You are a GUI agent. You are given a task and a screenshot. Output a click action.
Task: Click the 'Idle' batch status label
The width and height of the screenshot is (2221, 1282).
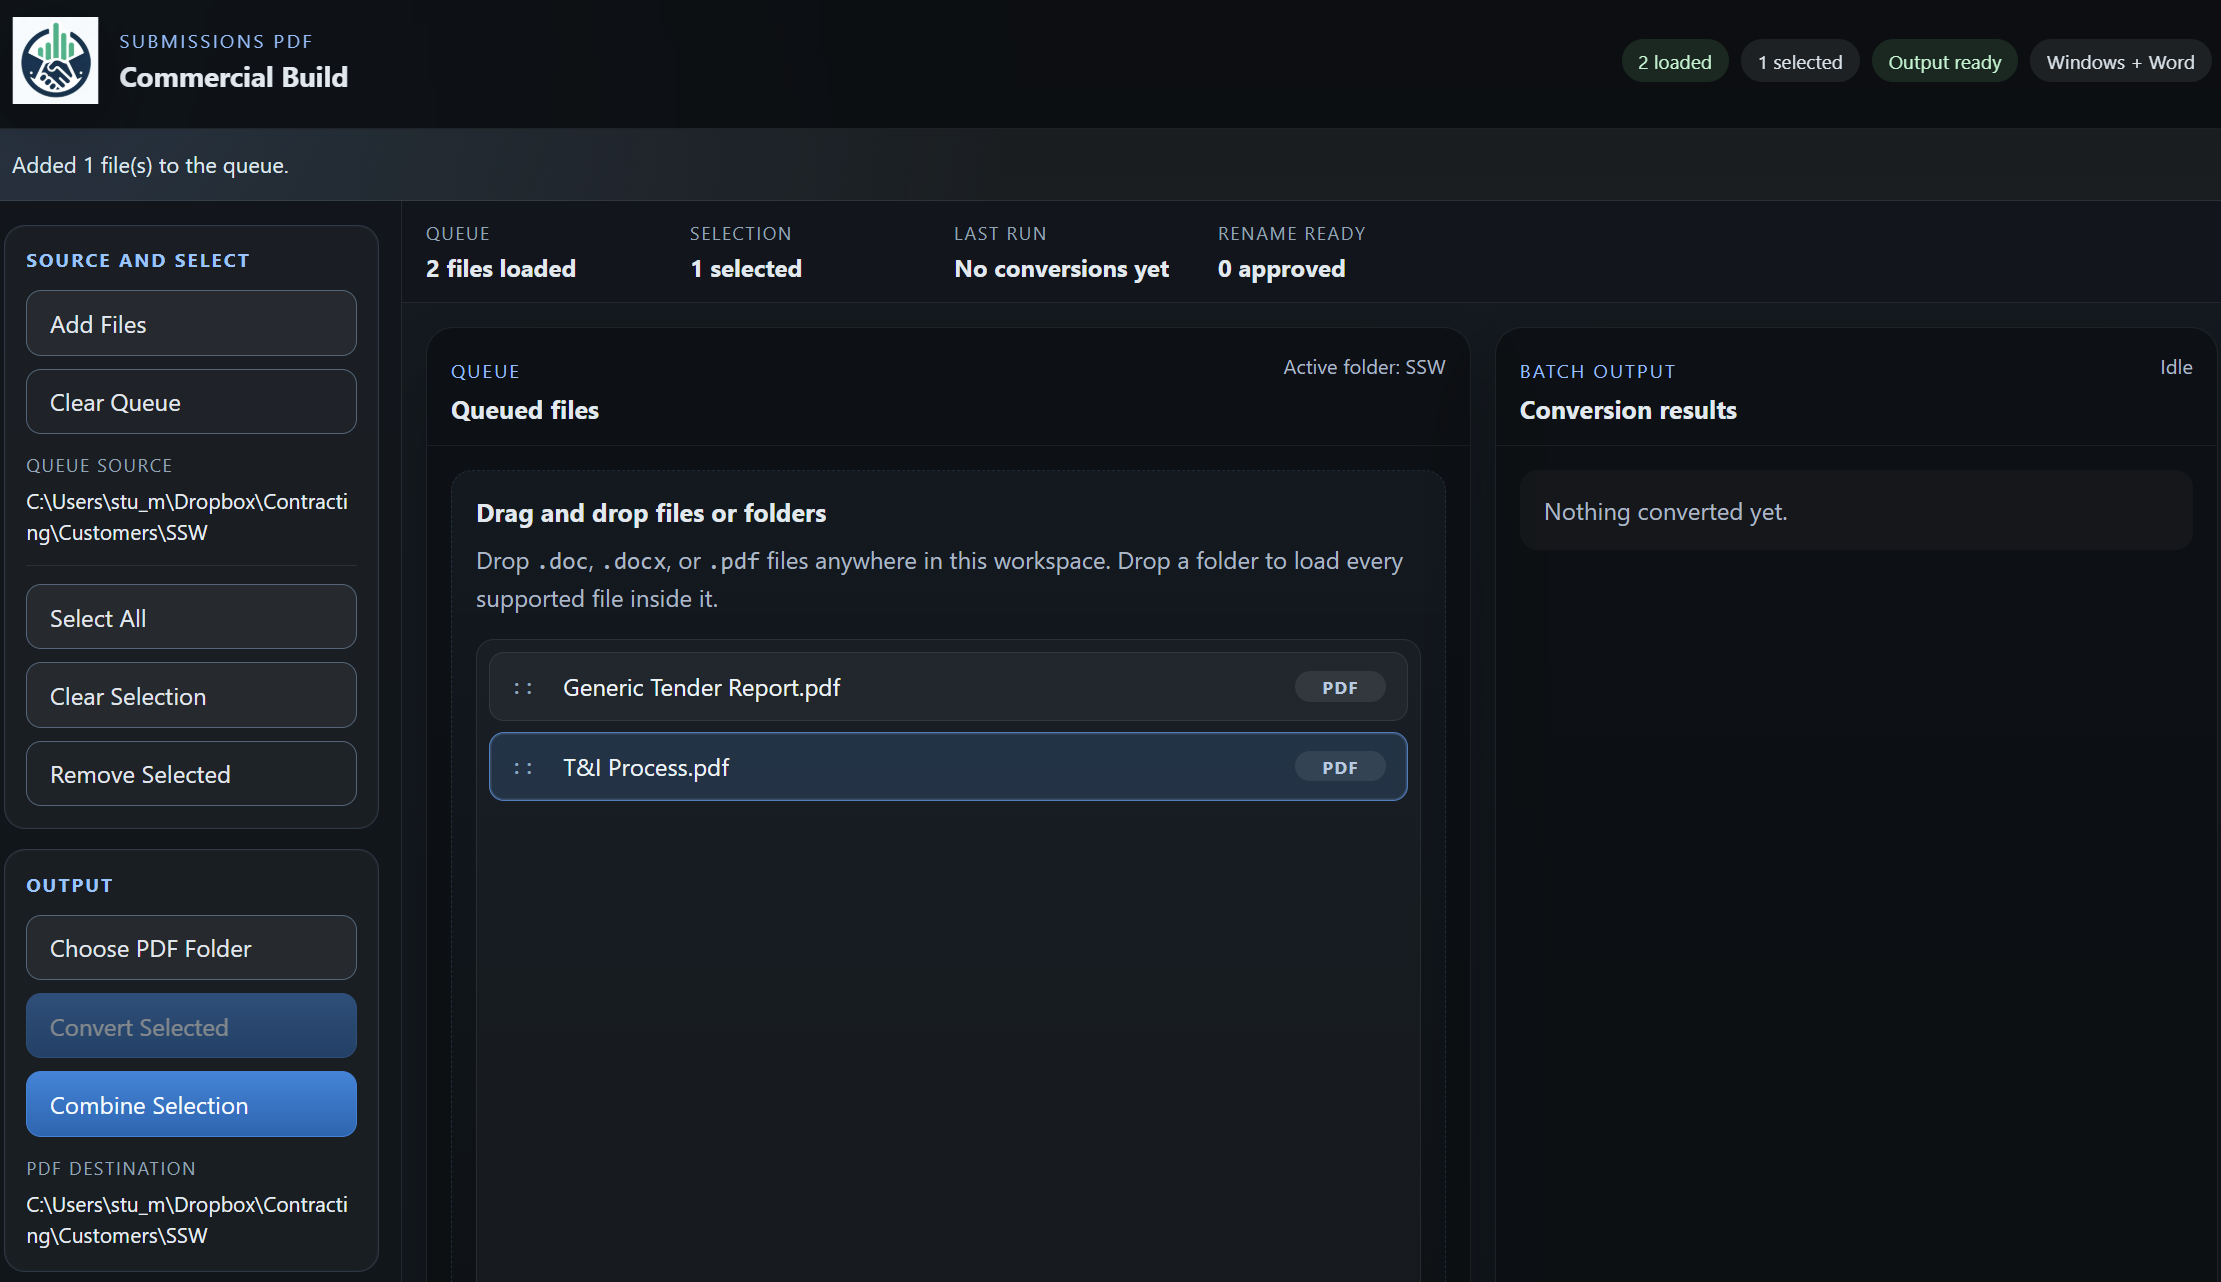pos(2176,367)
